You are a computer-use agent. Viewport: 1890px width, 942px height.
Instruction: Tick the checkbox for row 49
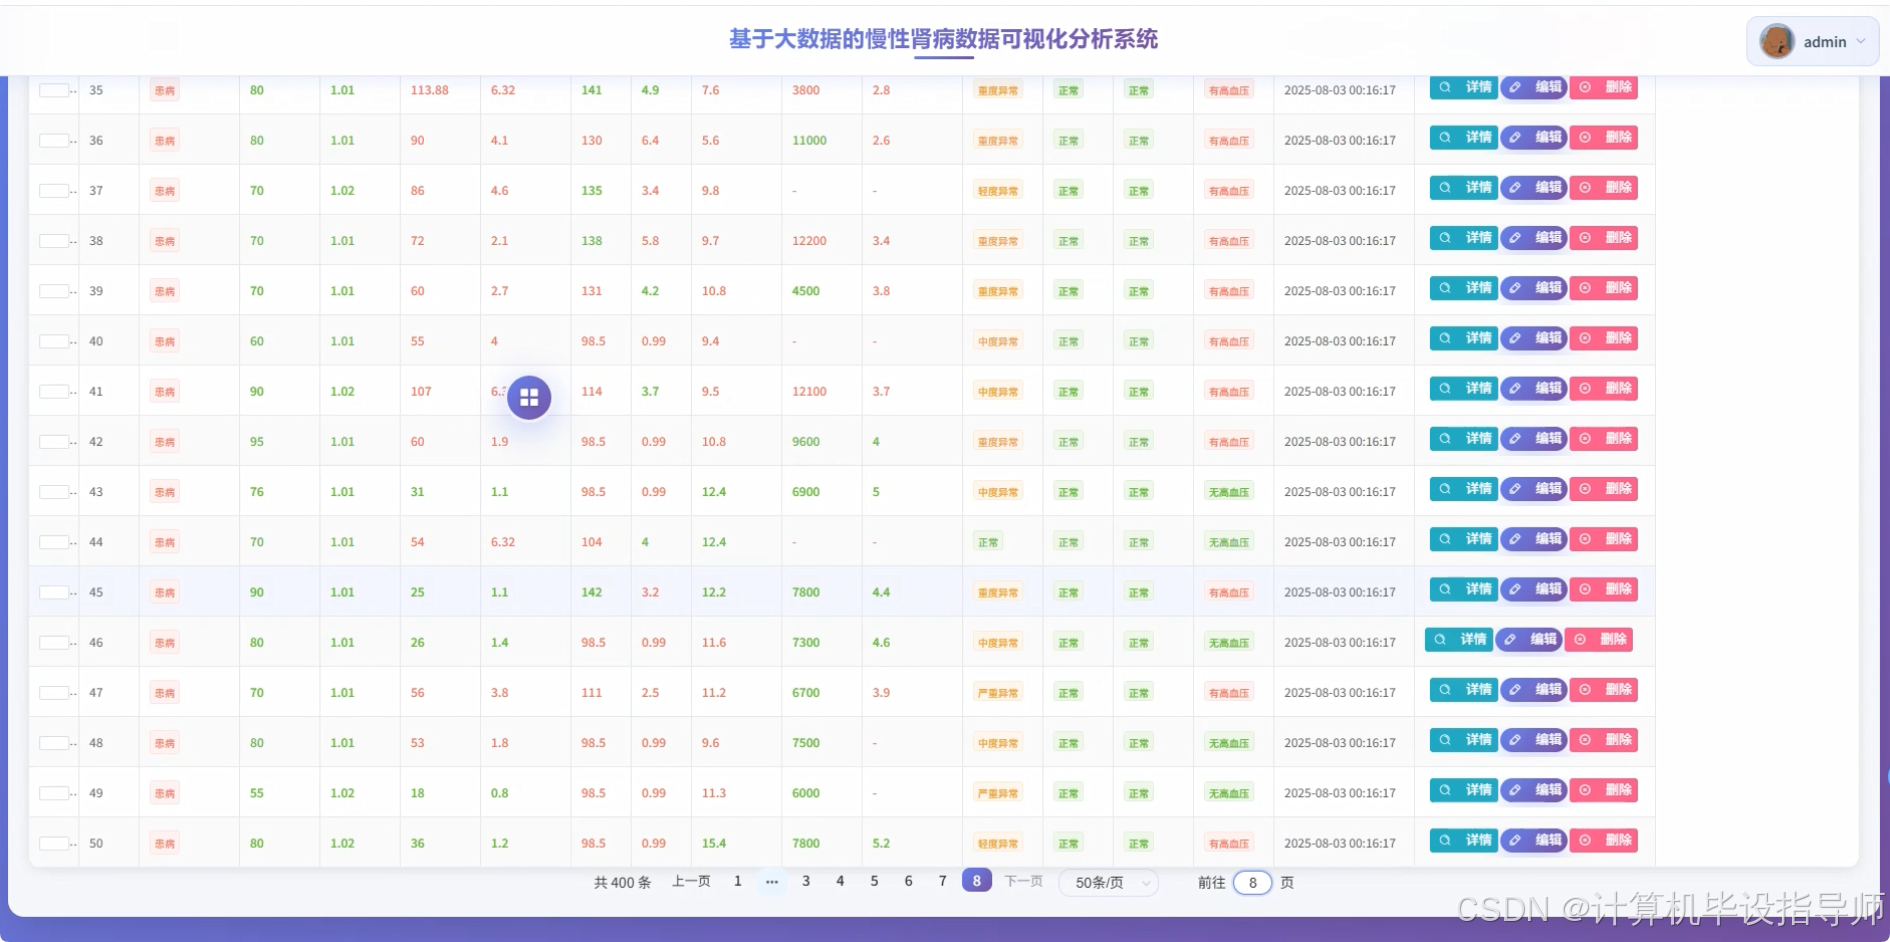coord(54,793)
